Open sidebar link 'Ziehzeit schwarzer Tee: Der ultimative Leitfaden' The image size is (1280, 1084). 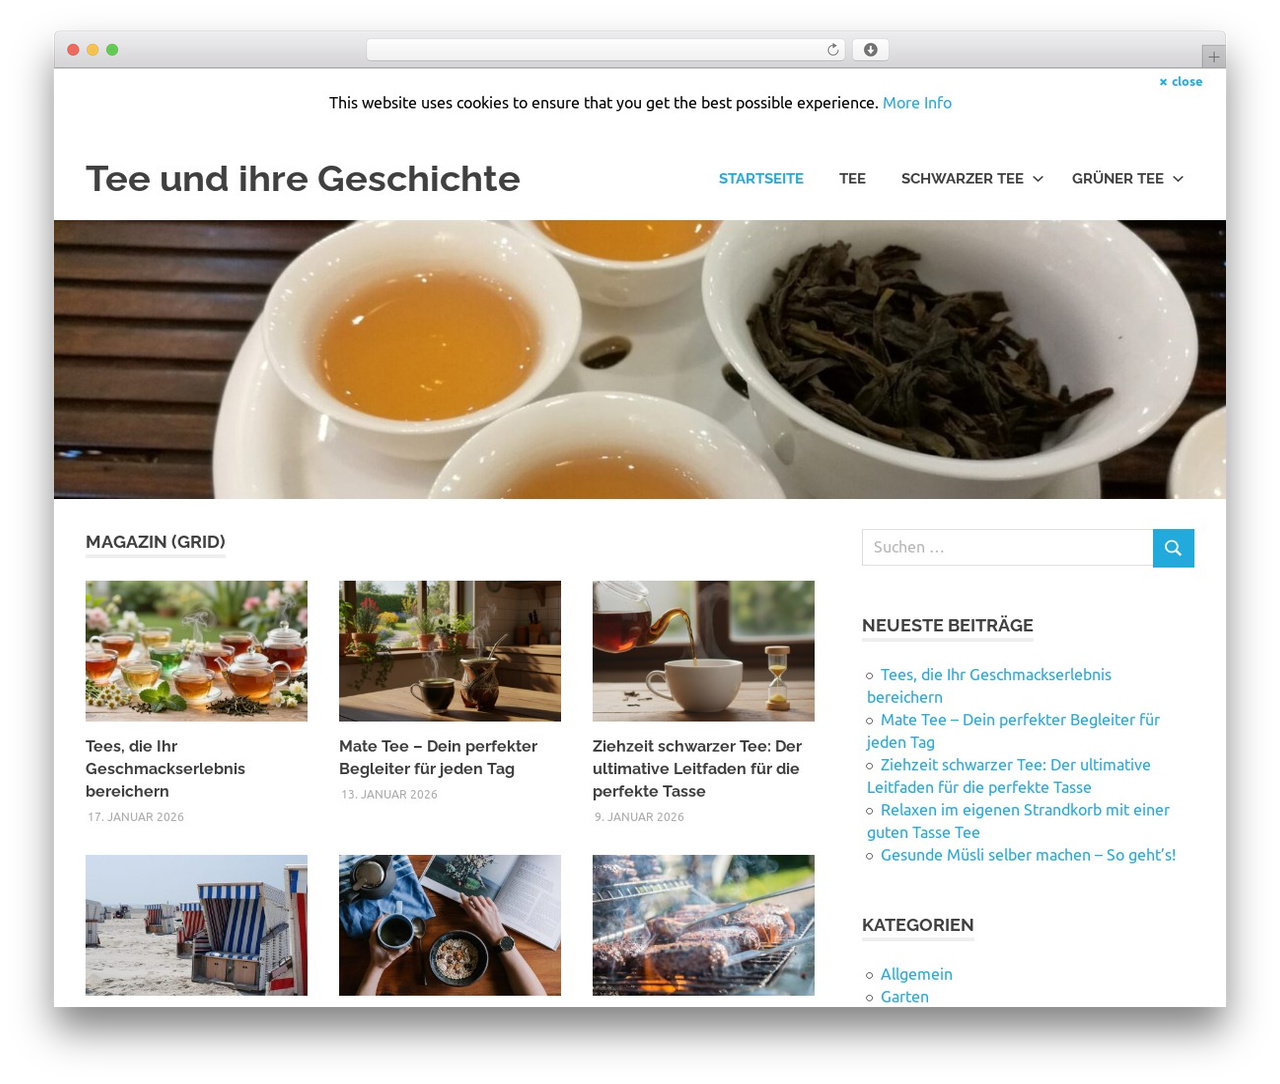tap(1008, 776)
